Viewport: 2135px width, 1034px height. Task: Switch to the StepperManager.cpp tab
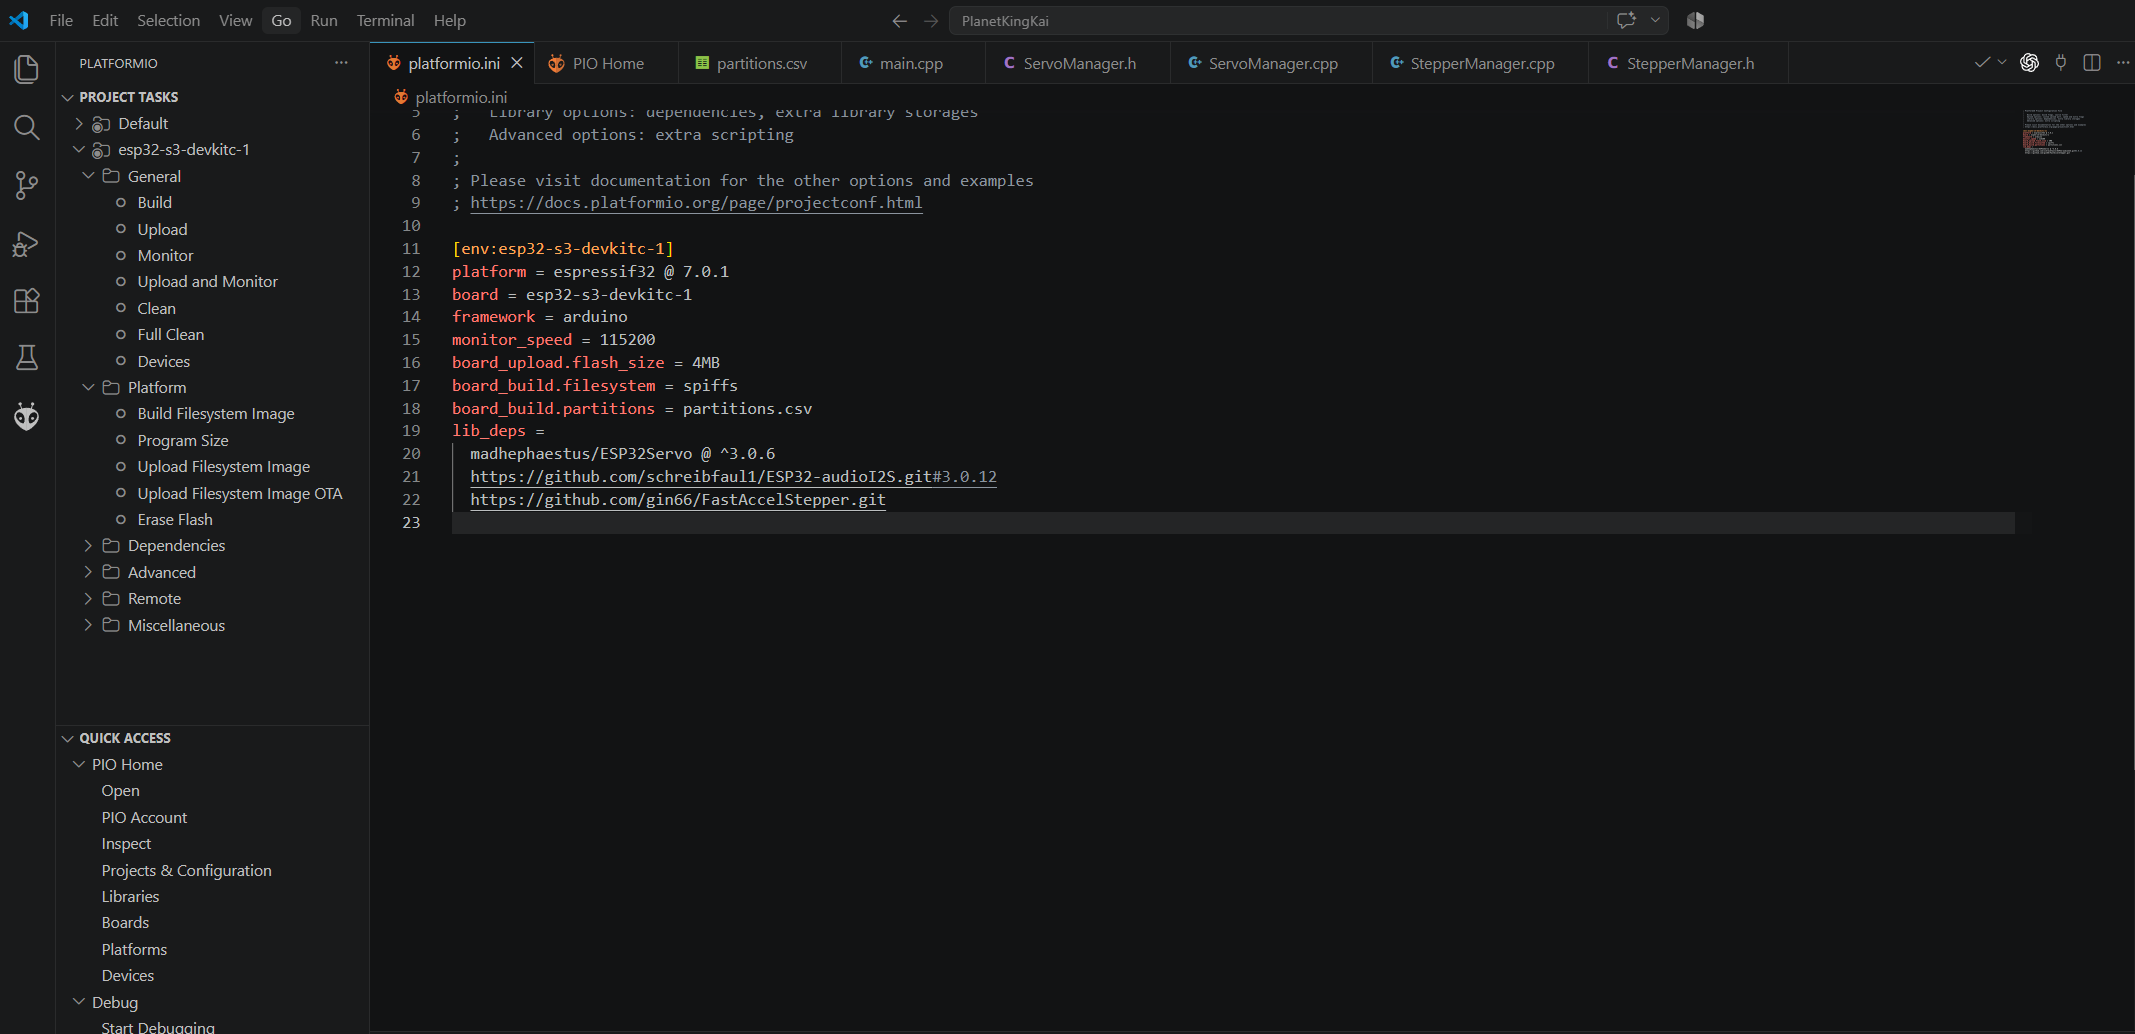click(1482, 63)
